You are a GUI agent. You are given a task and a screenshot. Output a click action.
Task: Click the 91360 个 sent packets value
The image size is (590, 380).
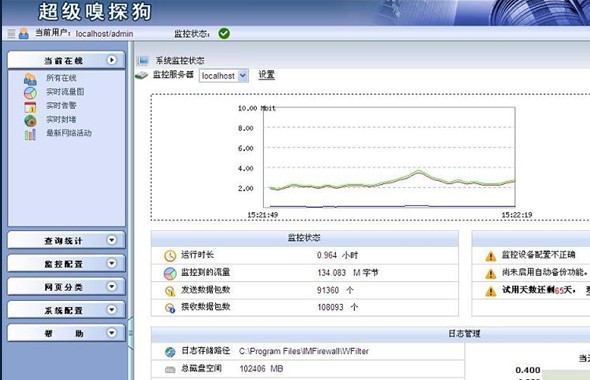(335, 290)
